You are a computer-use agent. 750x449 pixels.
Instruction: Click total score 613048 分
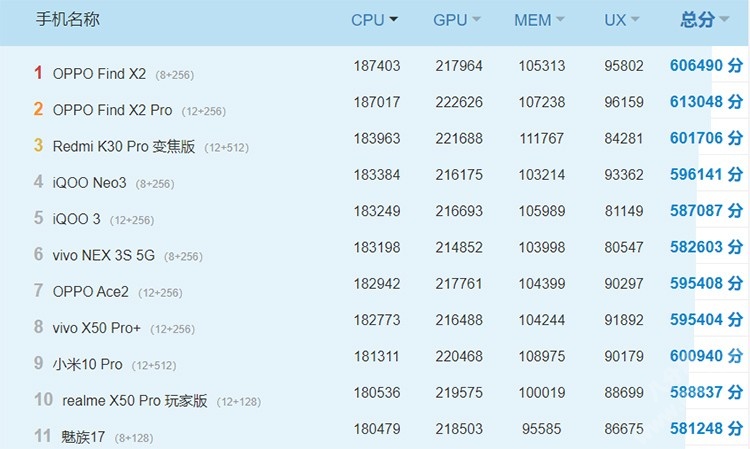pos(706,102)
